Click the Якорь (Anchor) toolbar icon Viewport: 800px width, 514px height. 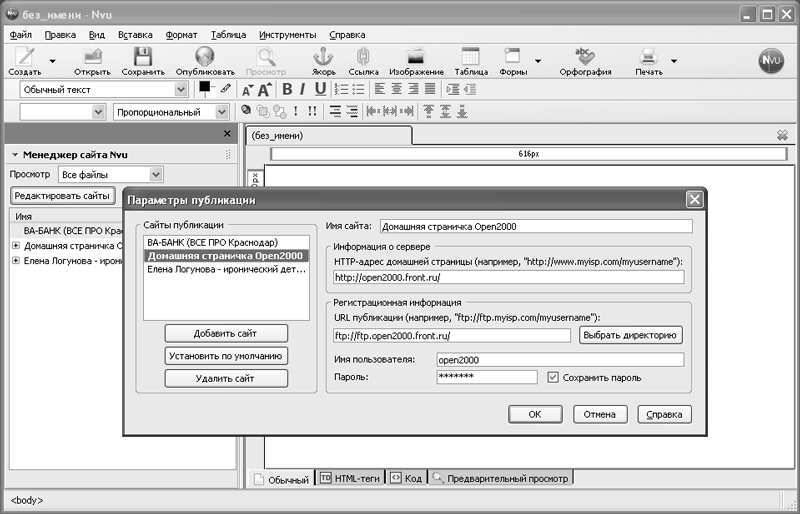324,57
